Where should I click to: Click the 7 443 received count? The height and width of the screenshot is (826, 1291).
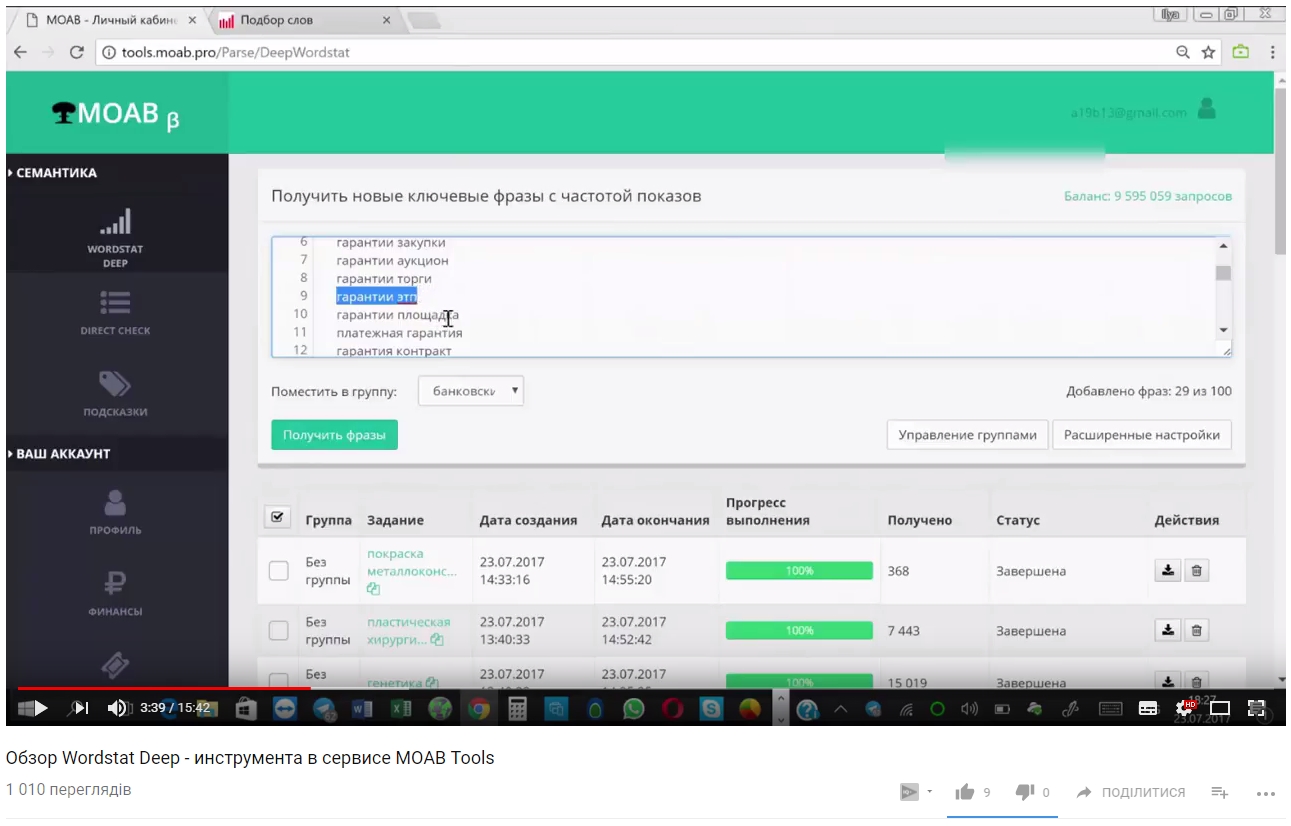pos(904,631)
